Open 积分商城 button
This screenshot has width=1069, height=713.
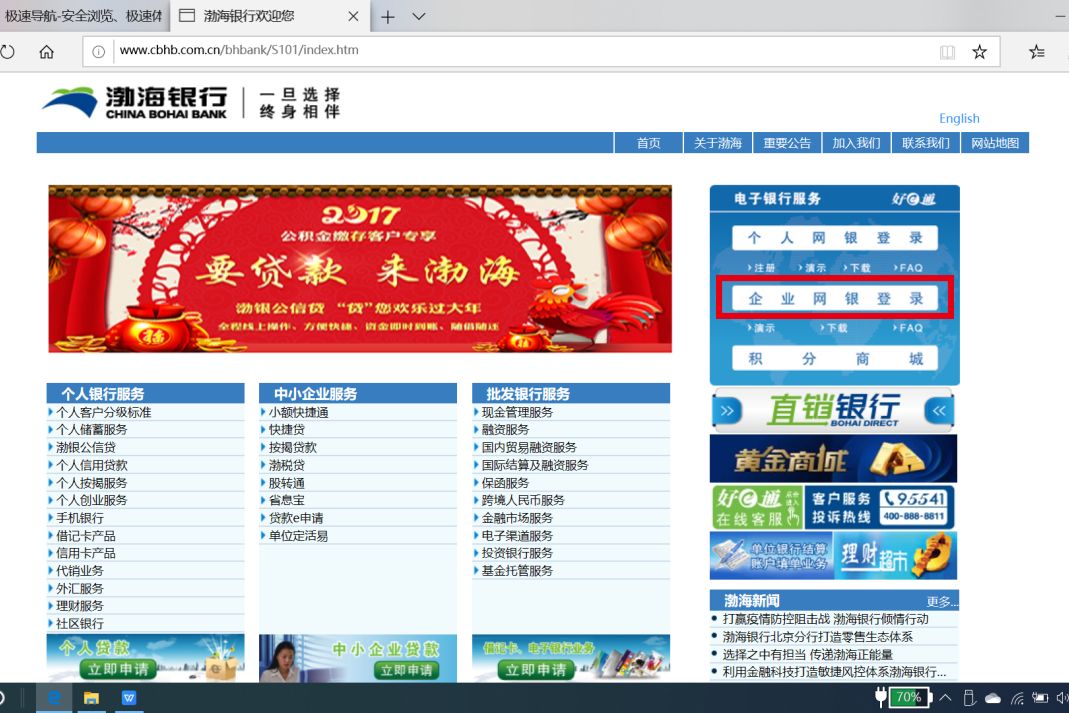834,359
